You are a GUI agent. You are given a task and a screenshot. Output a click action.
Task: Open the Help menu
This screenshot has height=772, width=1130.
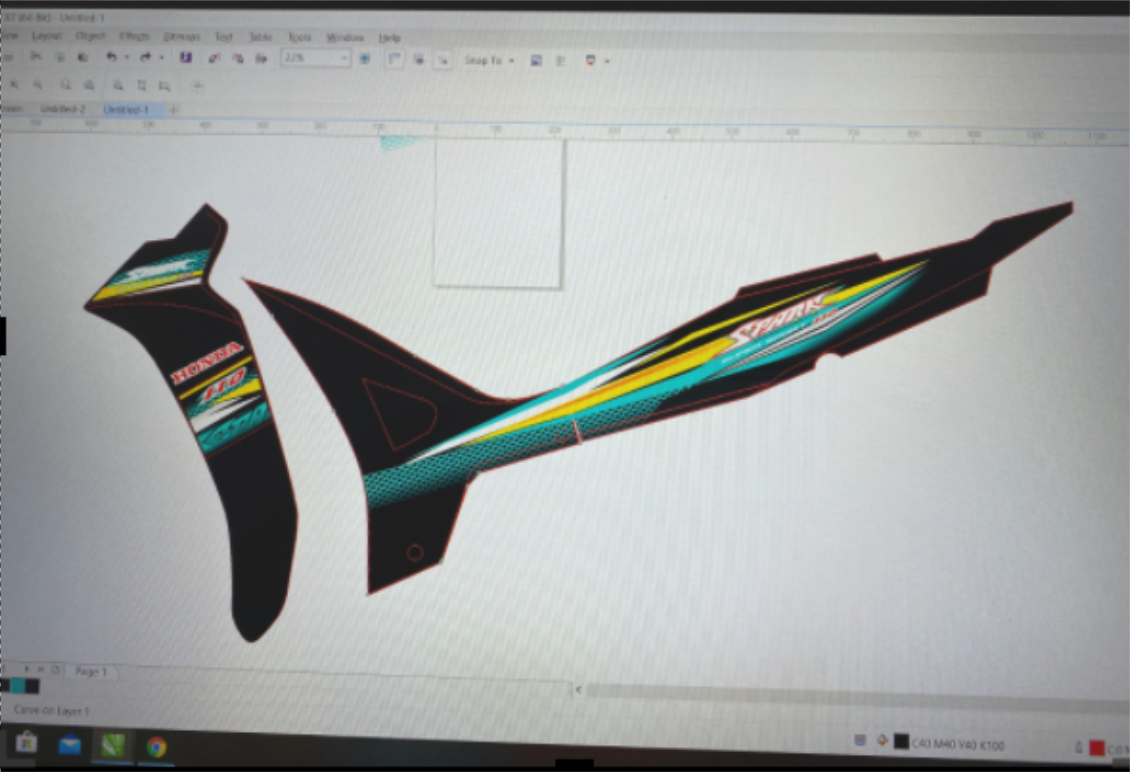tap(389, 37)
